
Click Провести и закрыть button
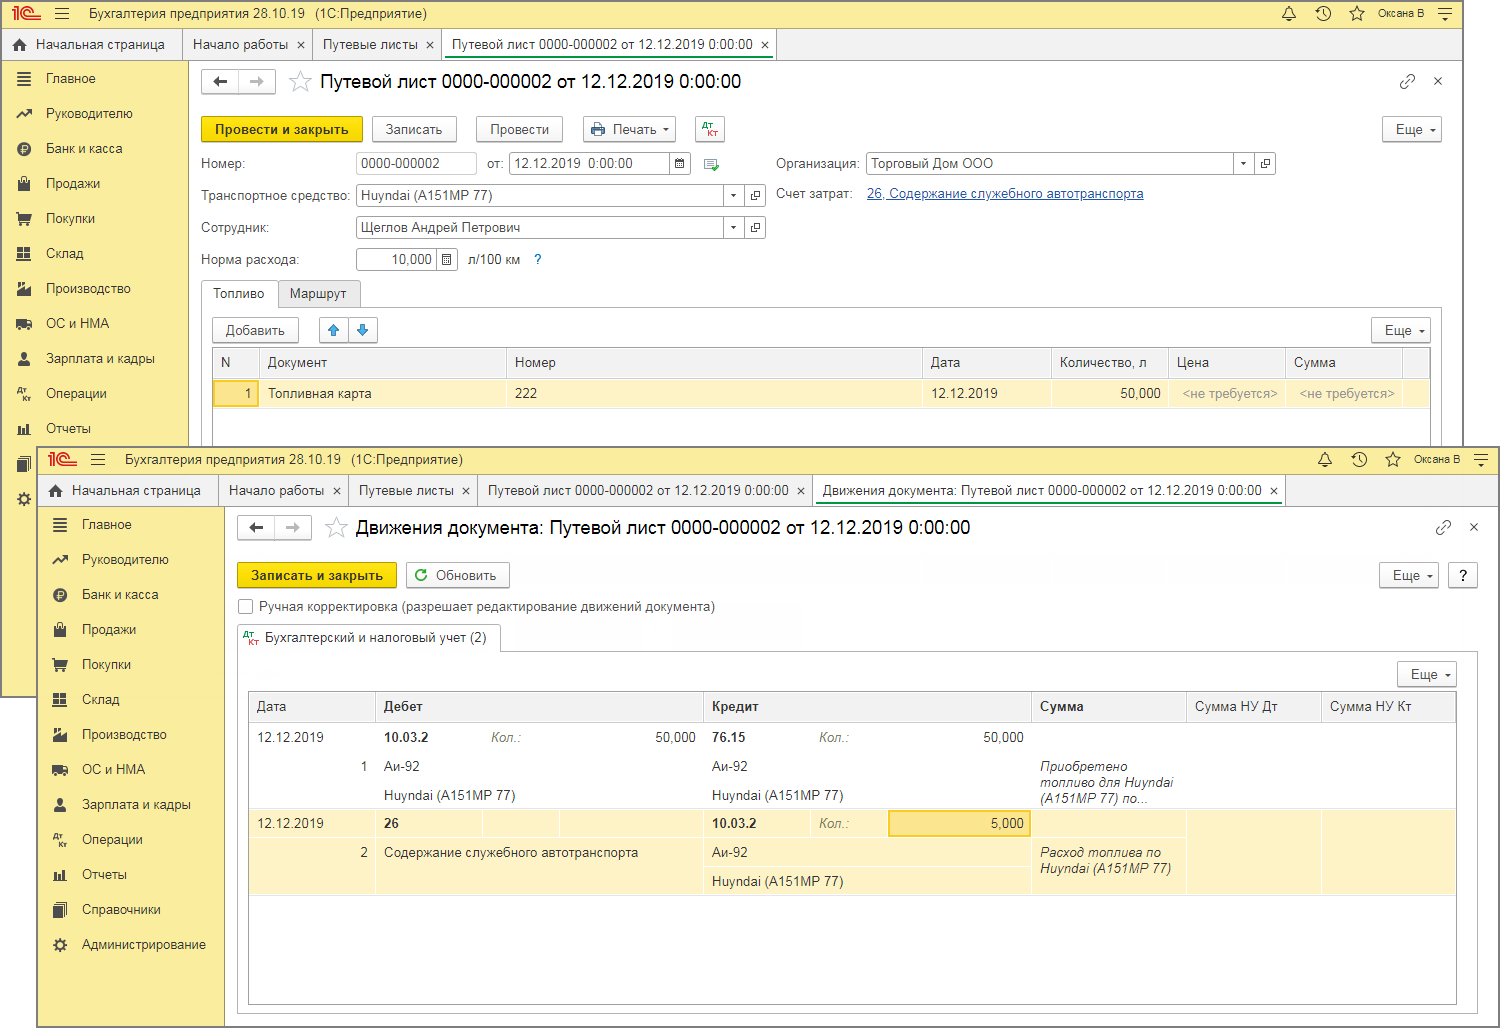tap(281, 129)
